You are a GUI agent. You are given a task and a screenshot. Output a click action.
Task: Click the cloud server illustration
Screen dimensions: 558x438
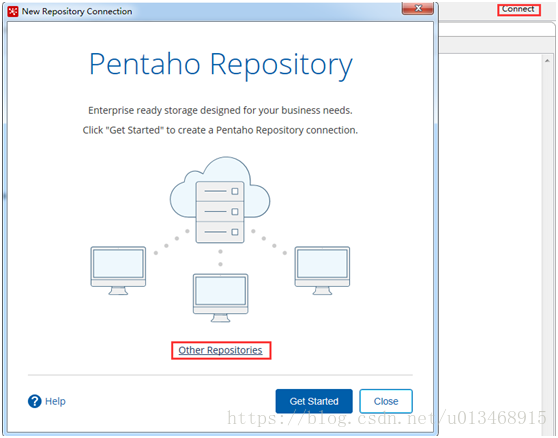pos(220,199)
